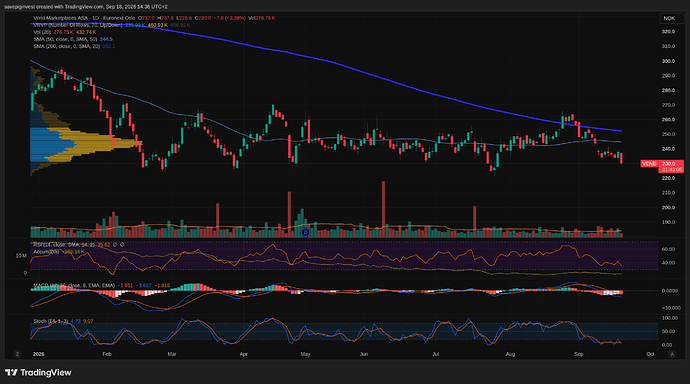690x384 pixels.
Task: Click the timezone Z button at chart bottom
Action: [x=17, y=354]
